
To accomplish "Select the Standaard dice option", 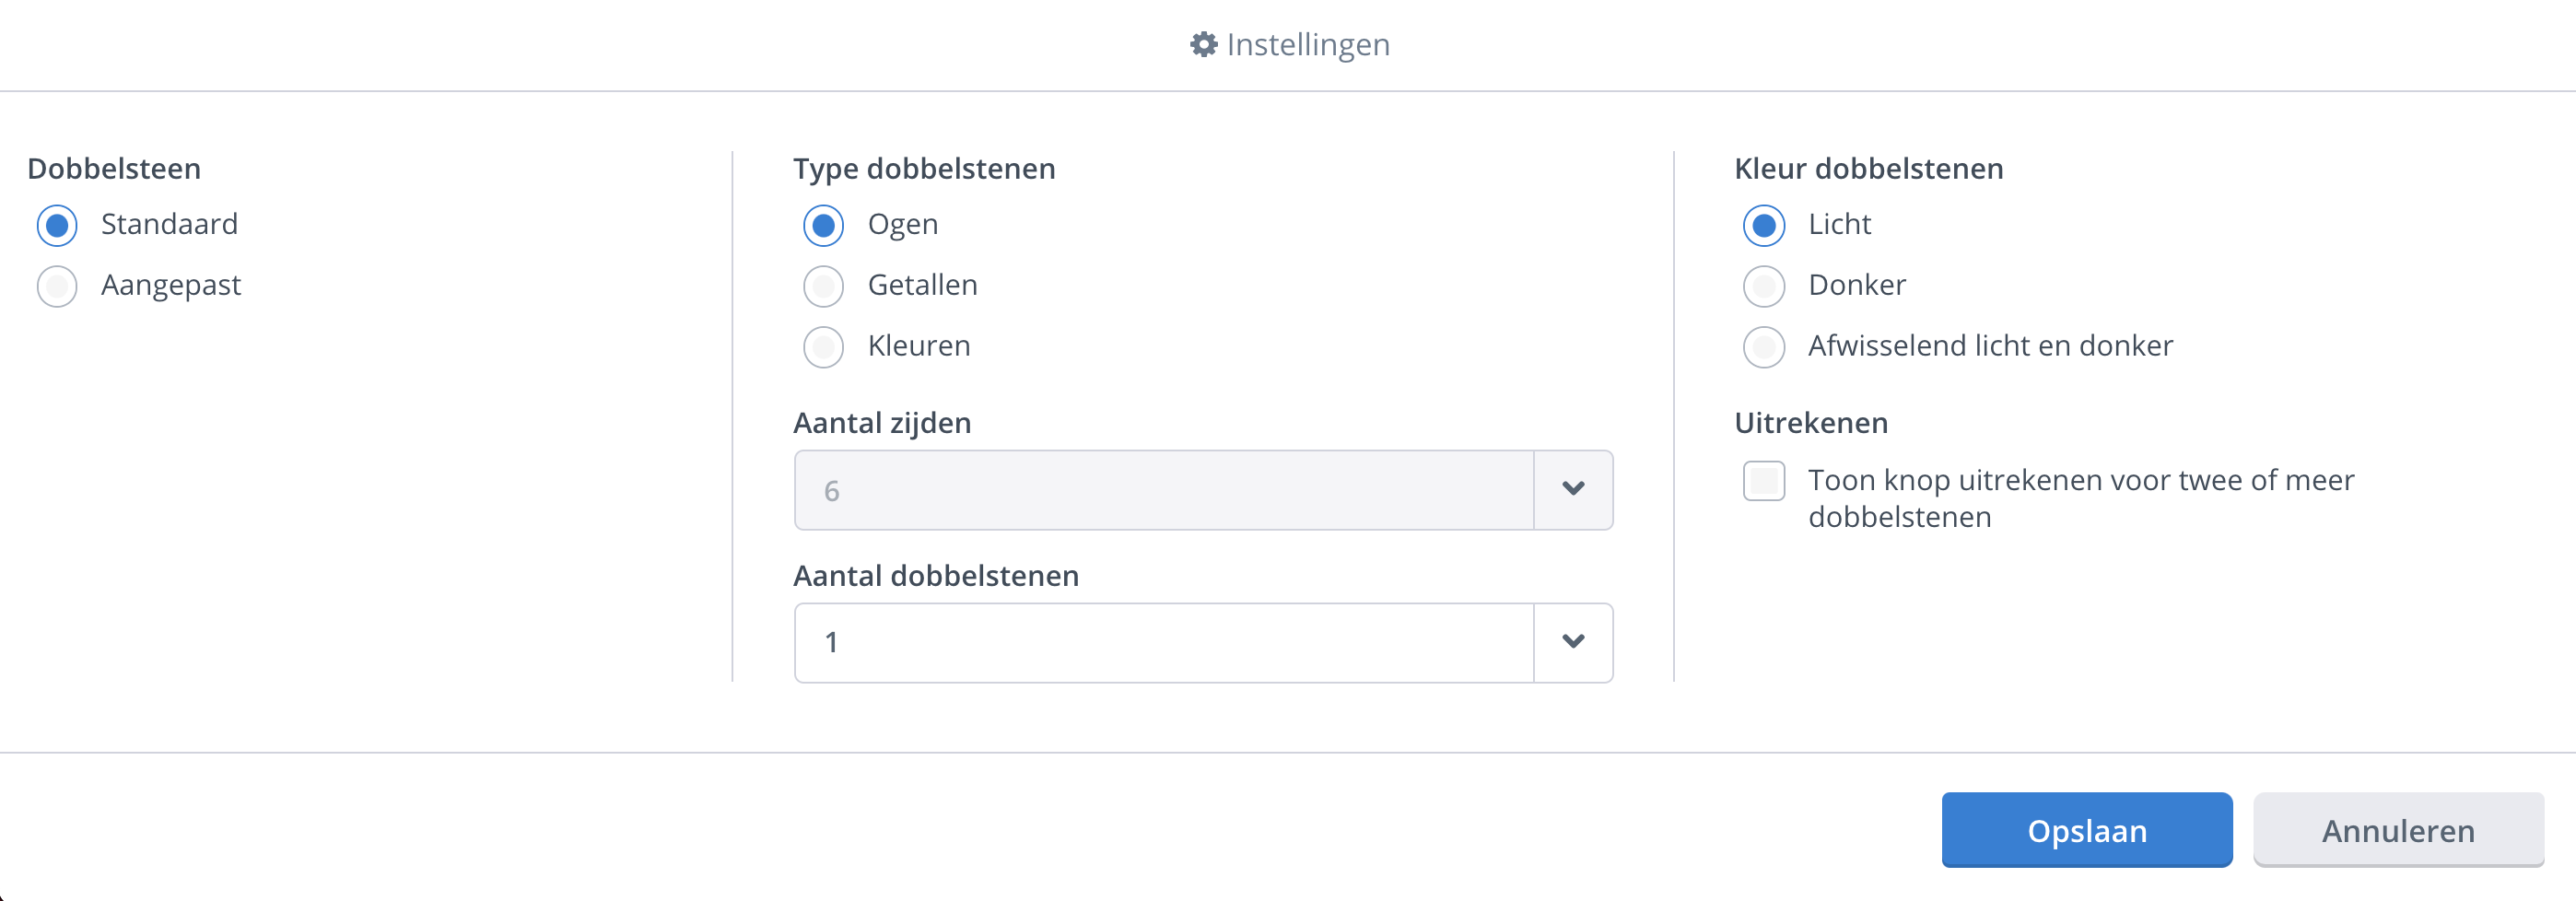I will [x=57, y=225].
